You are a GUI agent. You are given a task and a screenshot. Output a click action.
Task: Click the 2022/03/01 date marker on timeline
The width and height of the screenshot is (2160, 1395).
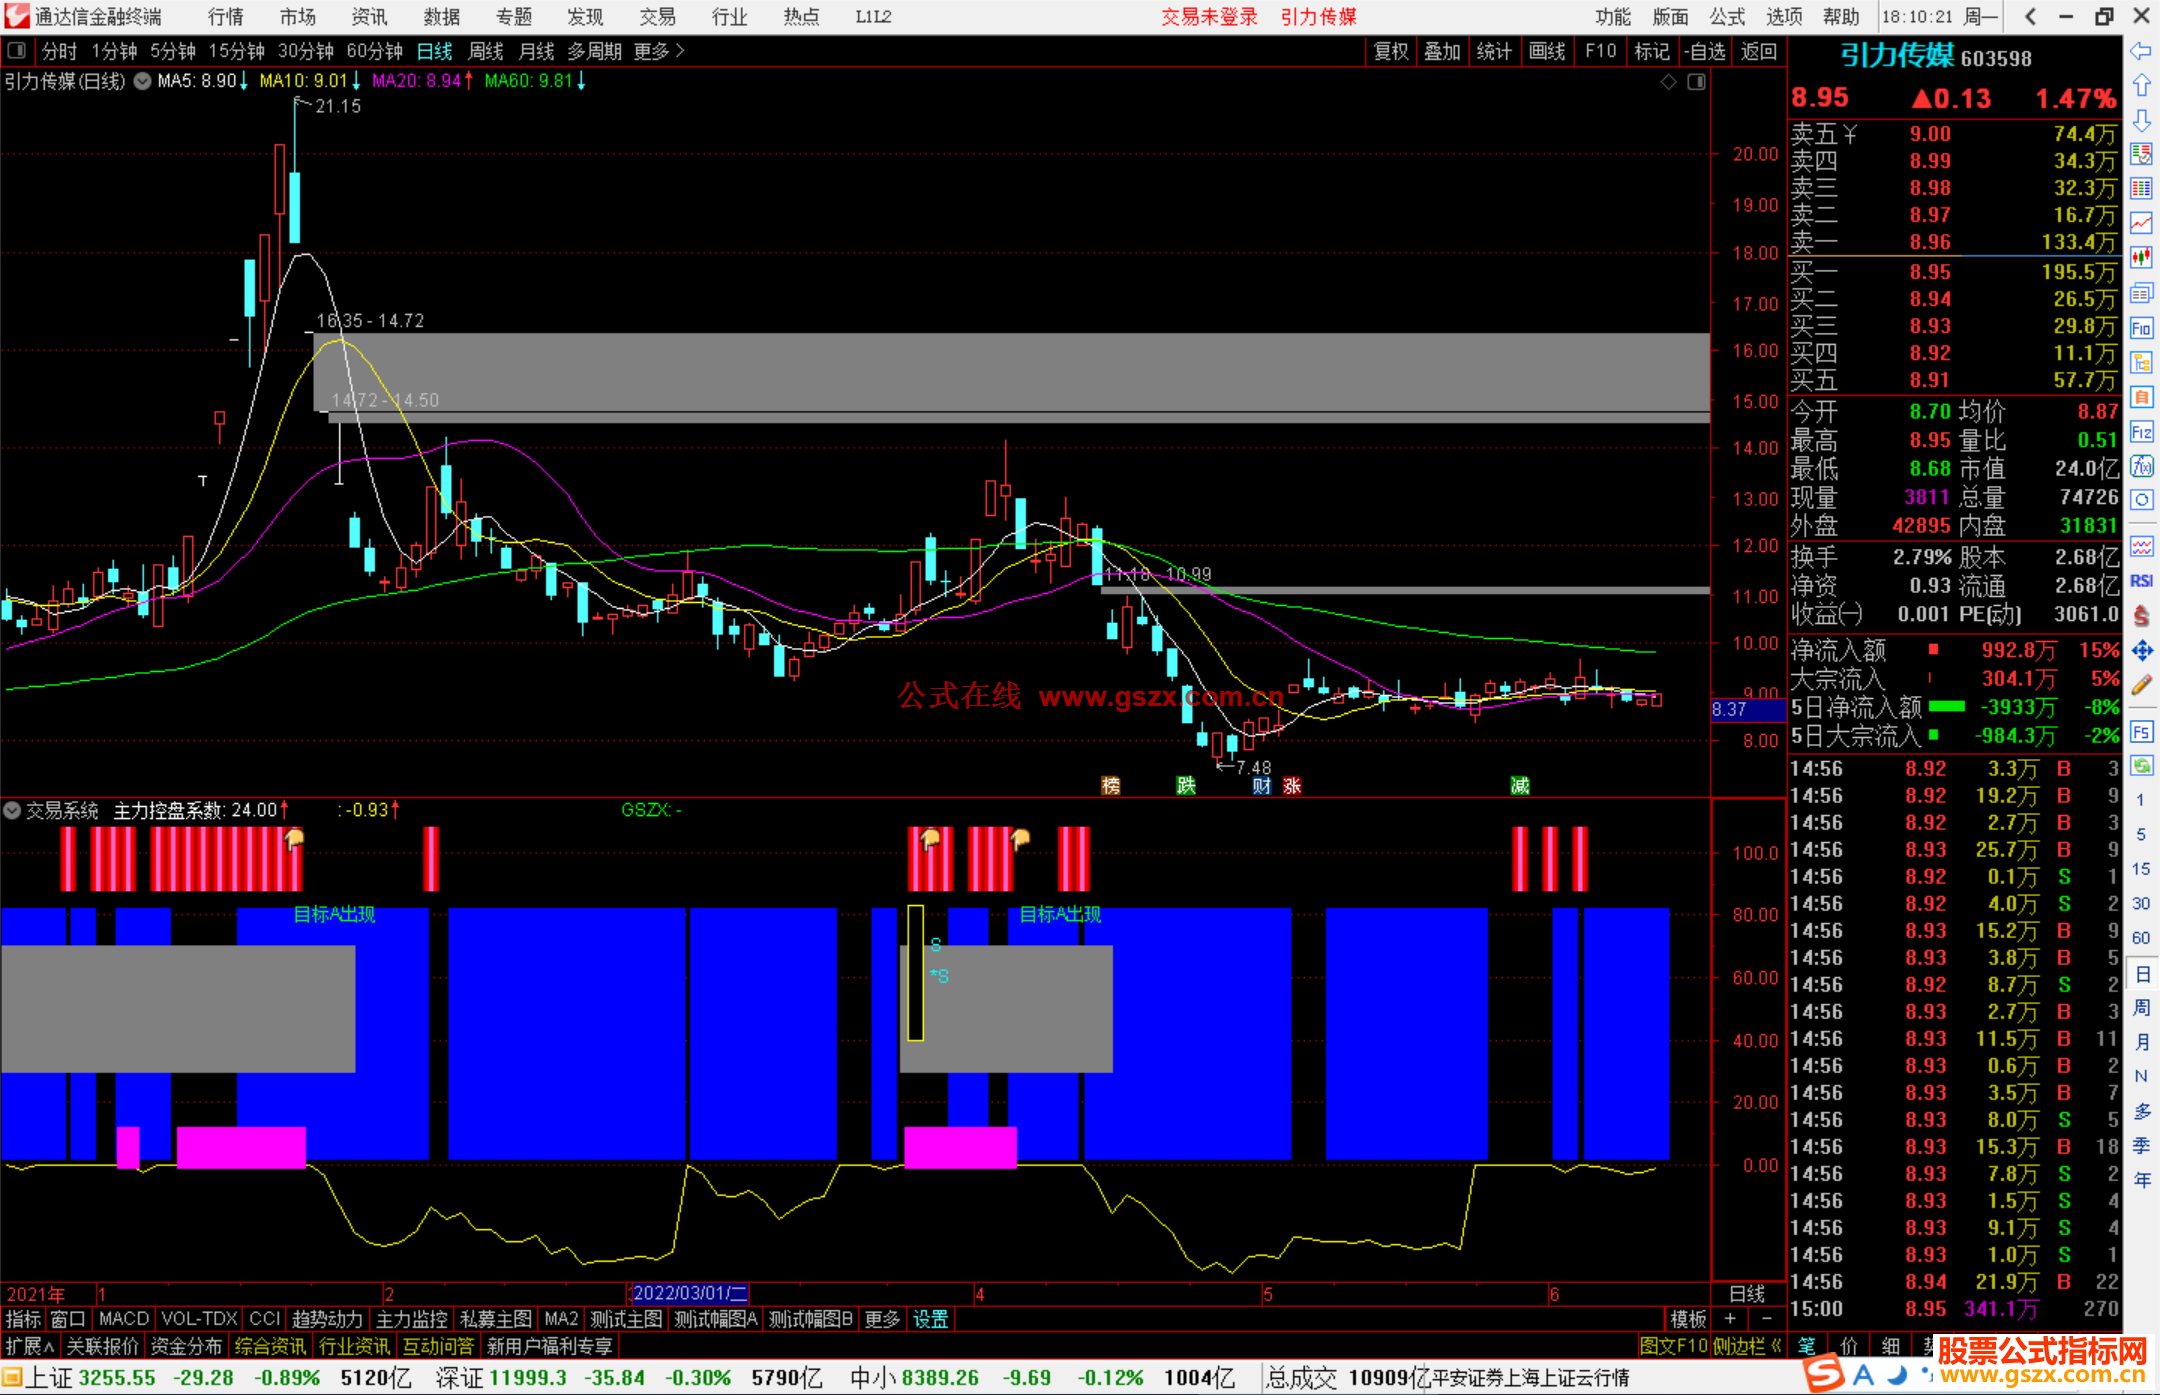pos(690,1293)
